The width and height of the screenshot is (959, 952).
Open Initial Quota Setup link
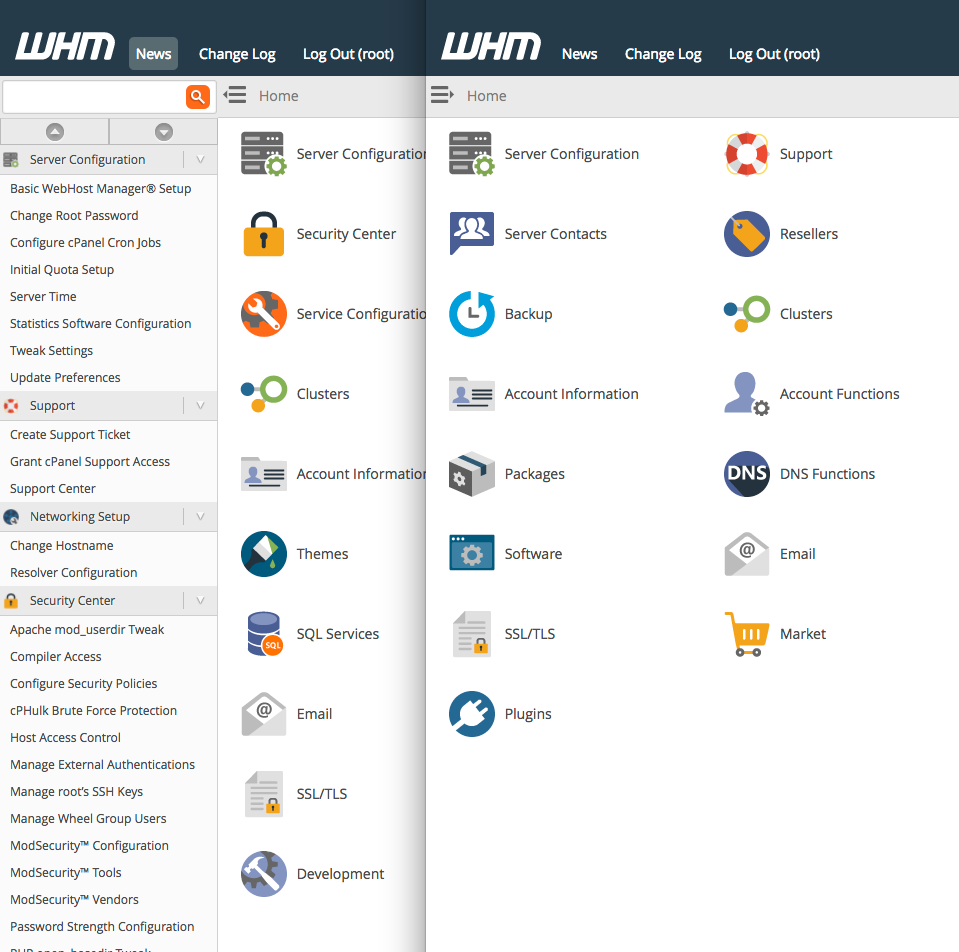pyautogui.click(x=62, y=270)
